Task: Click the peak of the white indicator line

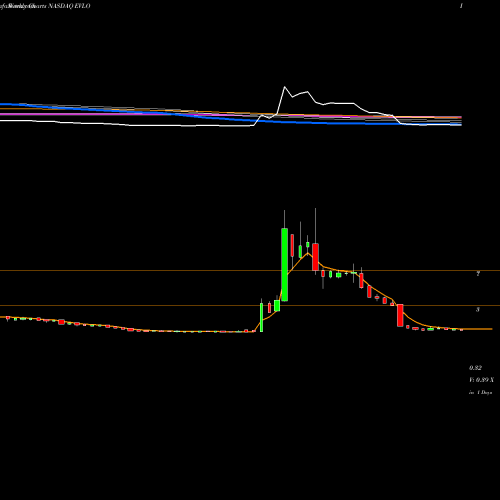Action: (285, 87)
